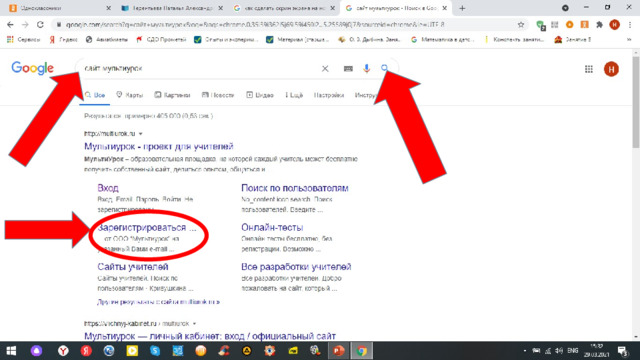Open the purple Alice assistant taskbar icon
The height and width of the screenshot is (360, 640).
click(36, 351)
